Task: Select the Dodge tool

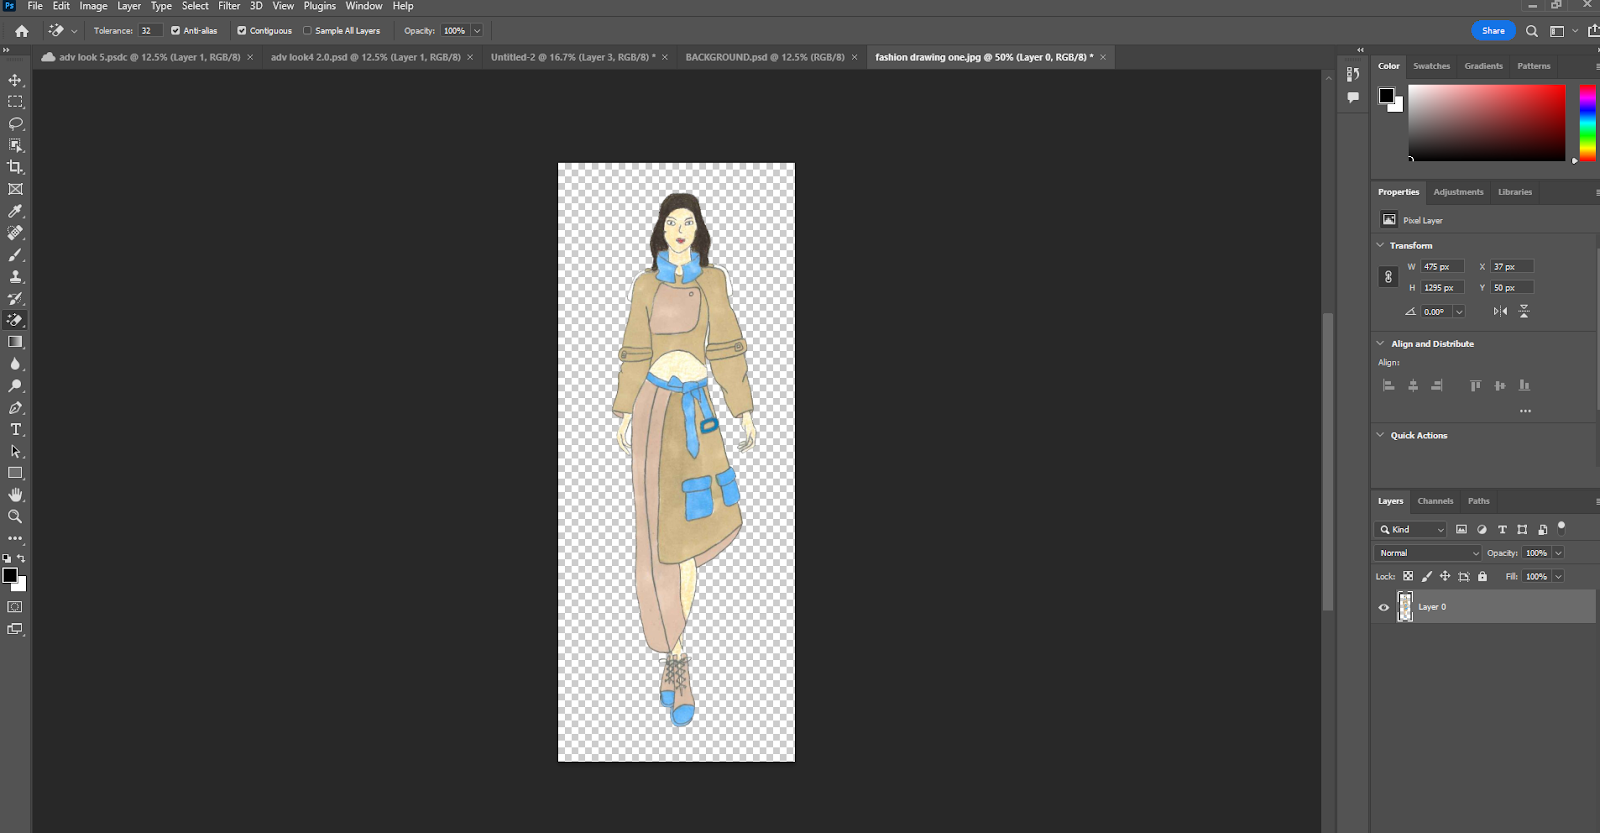Action: tap(15, 386)
